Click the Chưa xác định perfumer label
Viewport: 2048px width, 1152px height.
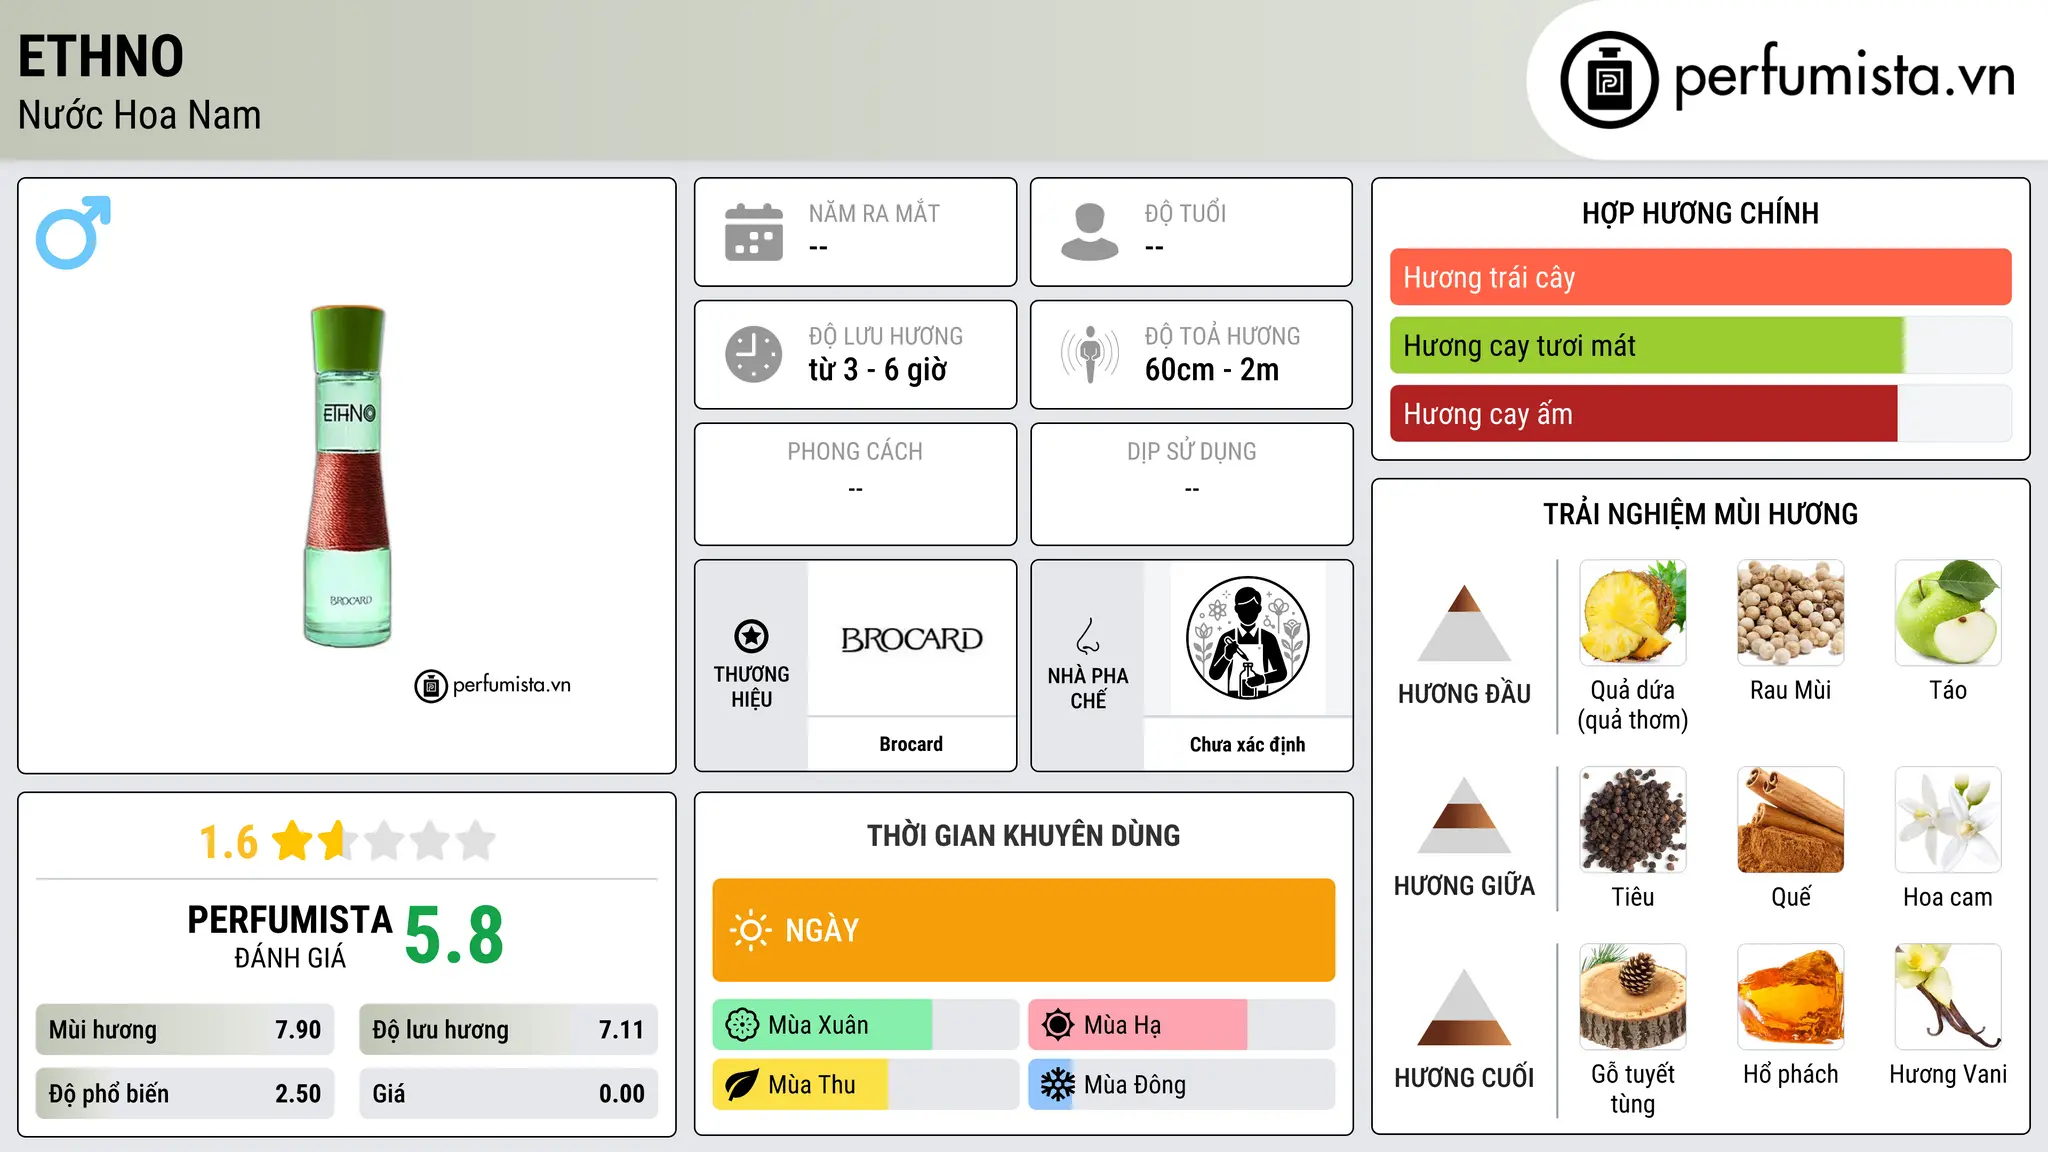point(1247,744)
